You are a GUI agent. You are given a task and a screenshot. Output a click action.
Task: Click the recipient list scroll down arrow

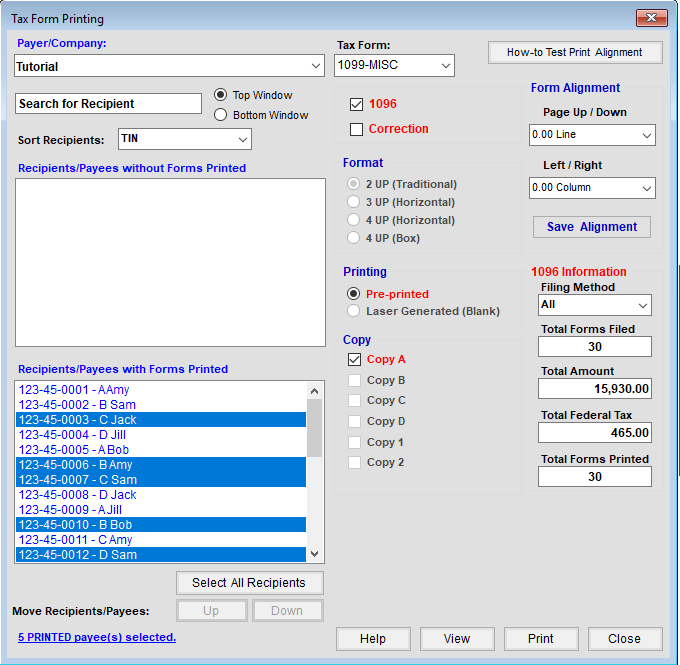(315, 554)
